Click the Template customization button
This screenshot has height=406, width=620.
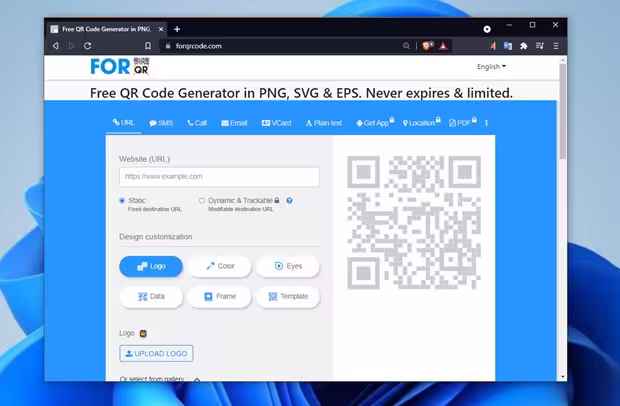288,296
